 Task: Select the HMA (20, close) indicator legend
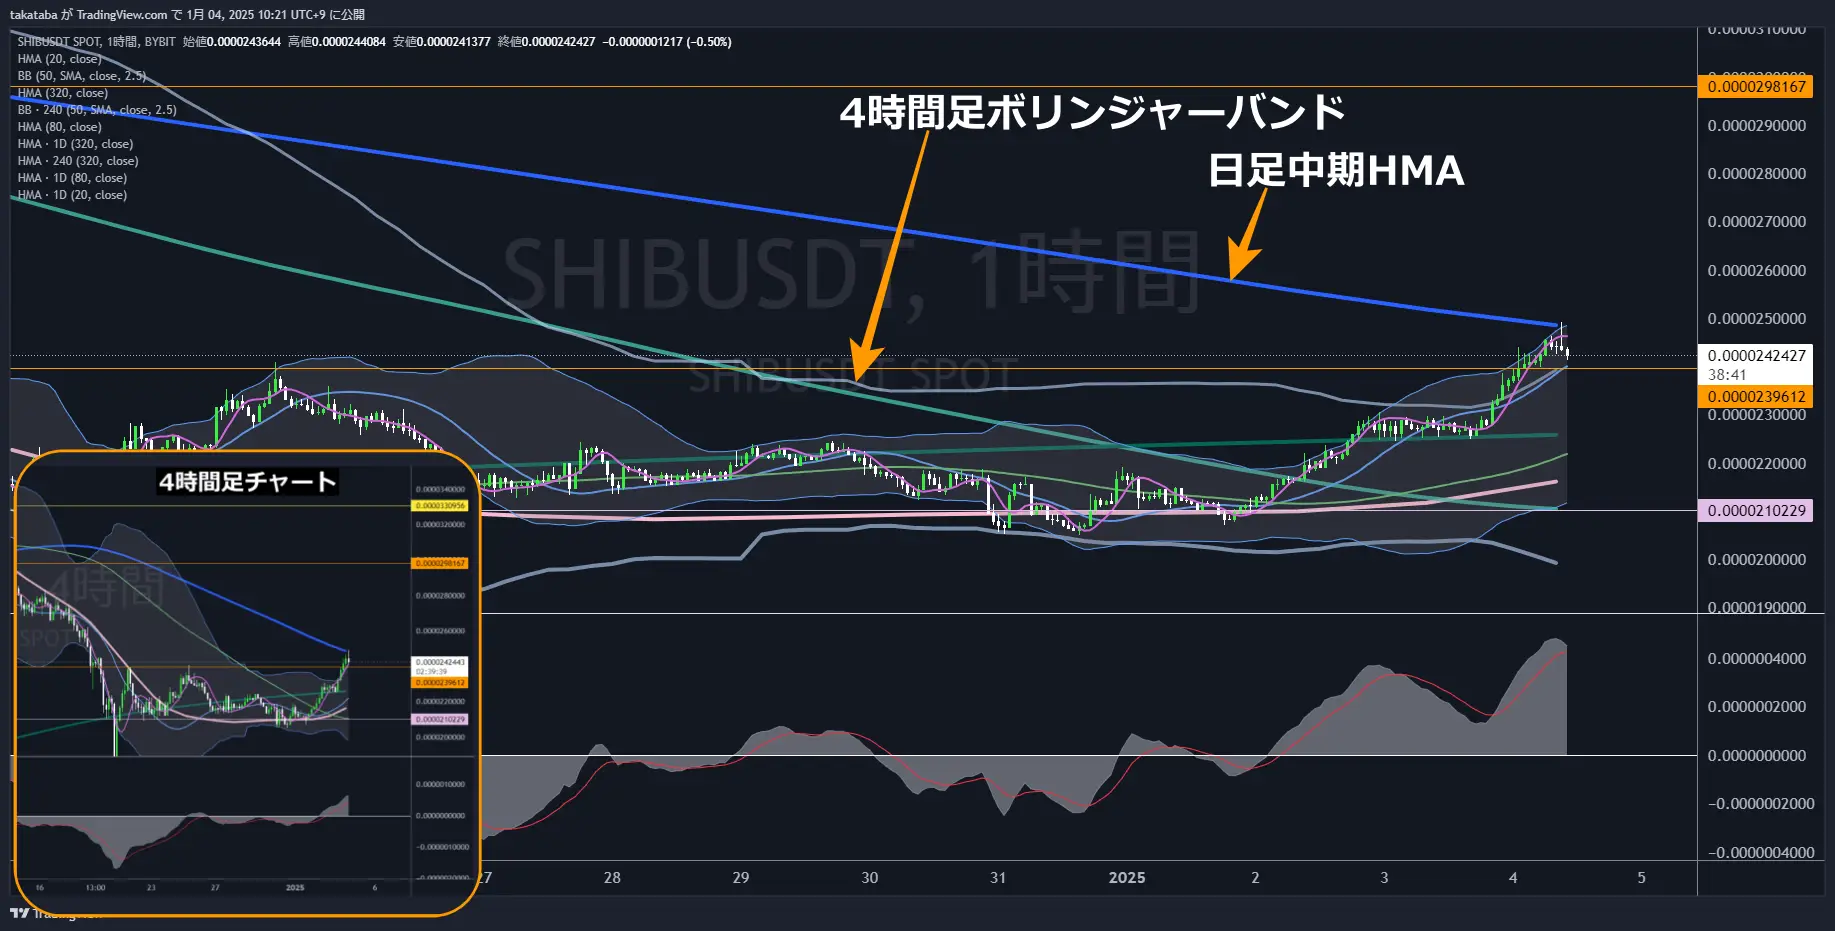point(59,59)
